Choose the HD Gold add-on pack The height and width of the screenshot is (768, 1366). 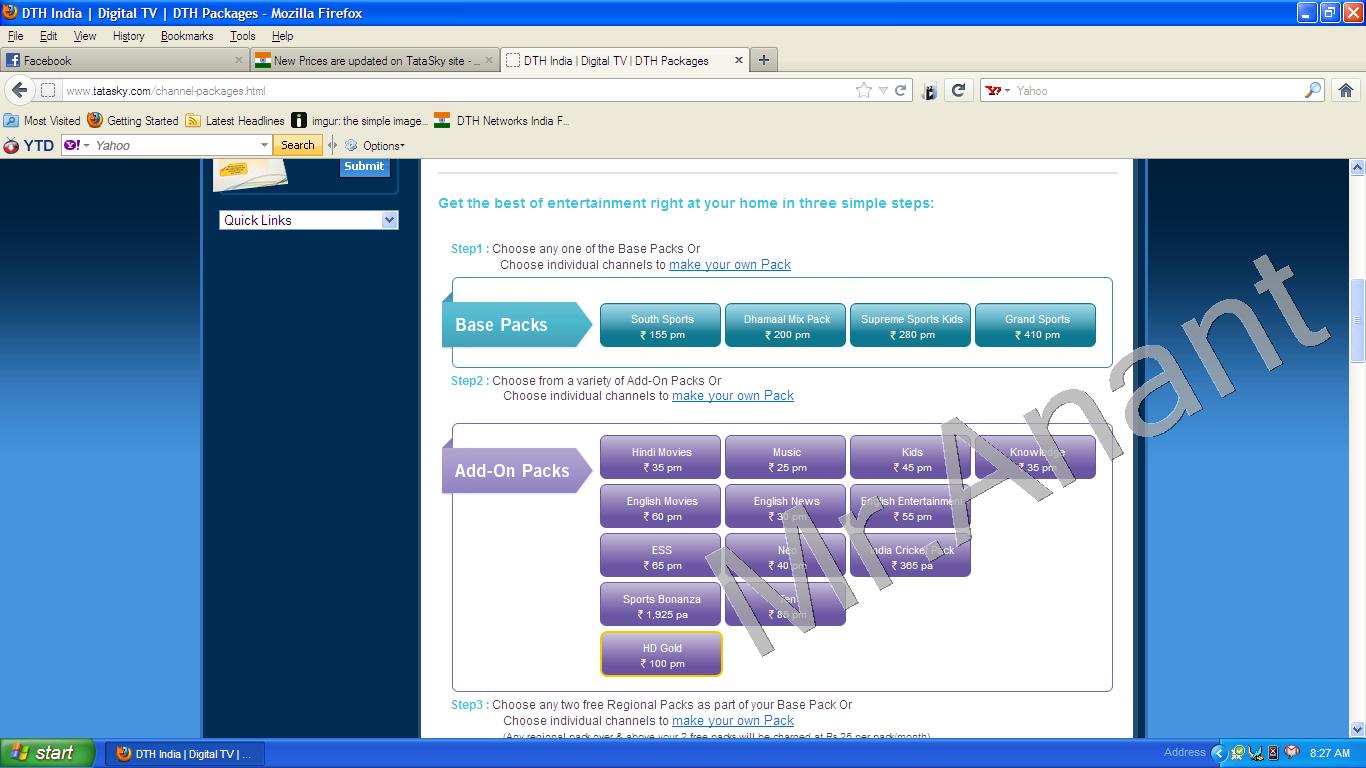660,654
